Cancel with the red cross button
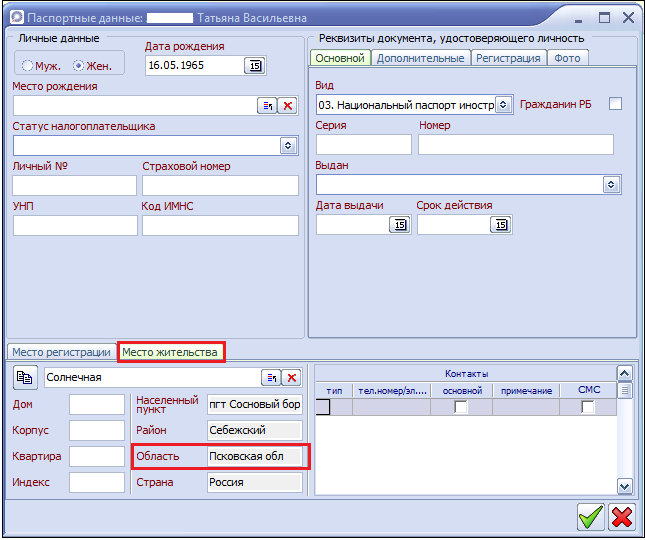The height and width of the screenshot is (540, 645). pos(622,516)
